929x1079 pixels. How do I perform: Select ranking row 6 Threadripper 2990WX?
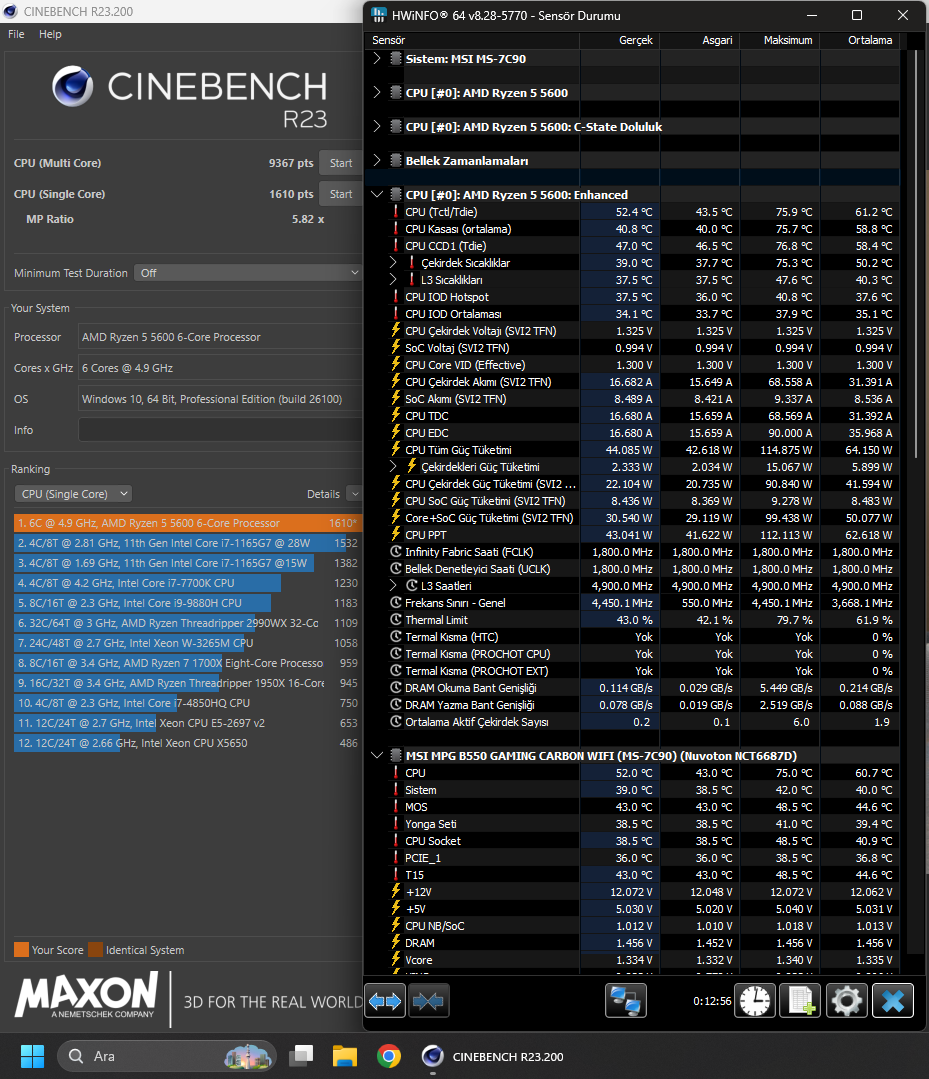click(x=187, y=623)
